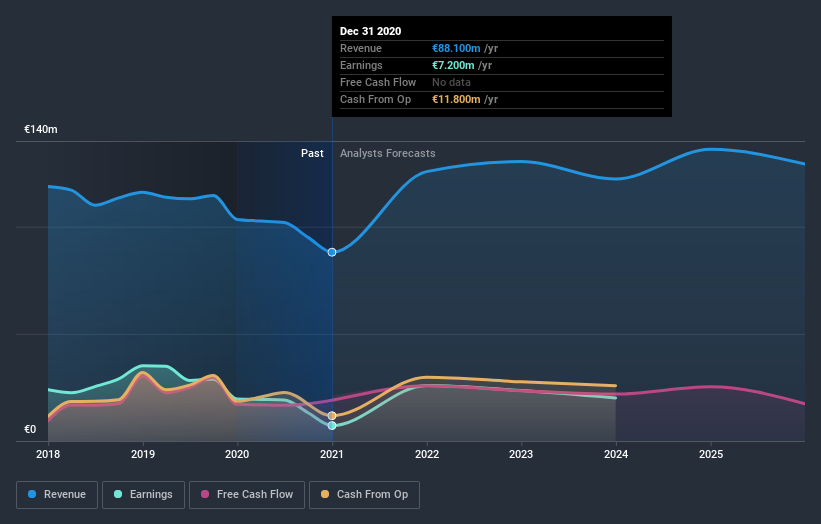
Task: Click the 2022 x-axis label
Action: pos(427,454)
